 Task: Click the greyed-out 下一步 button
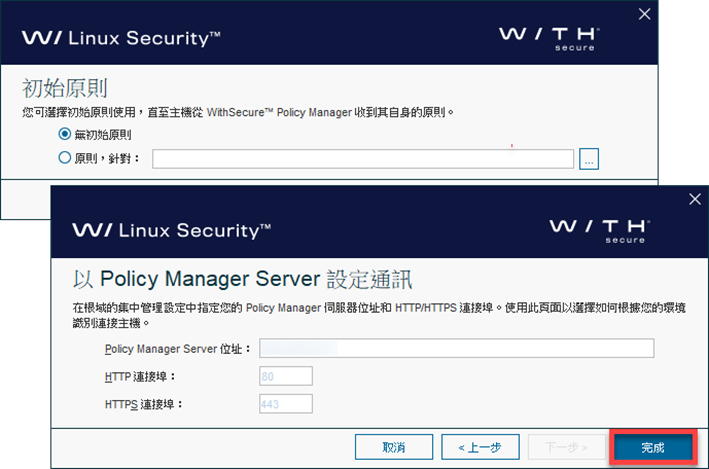567,447
